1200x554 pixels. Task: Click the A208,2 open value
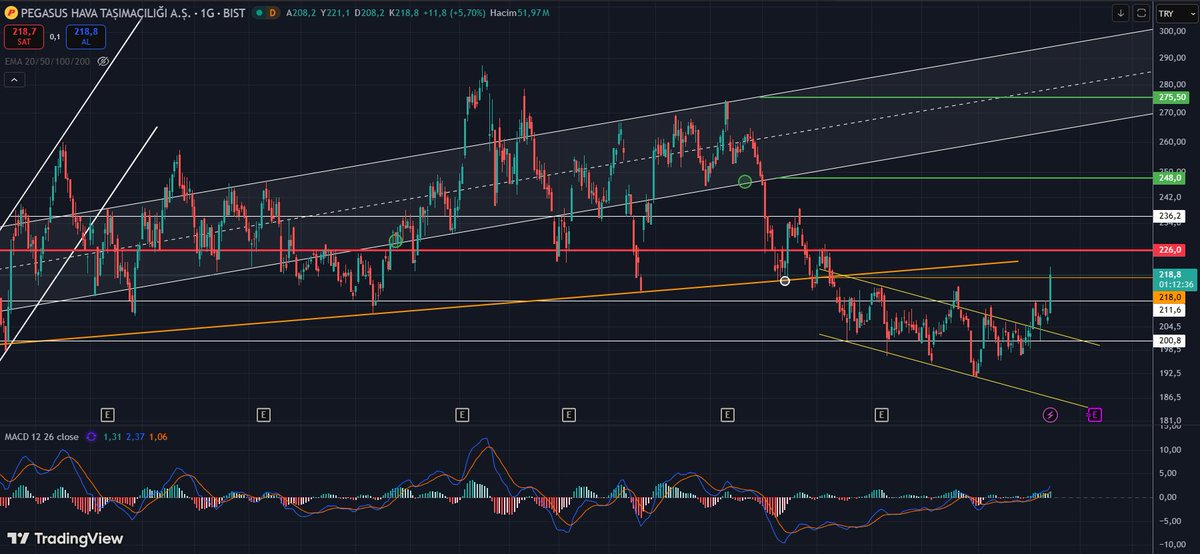coord(300,13)
